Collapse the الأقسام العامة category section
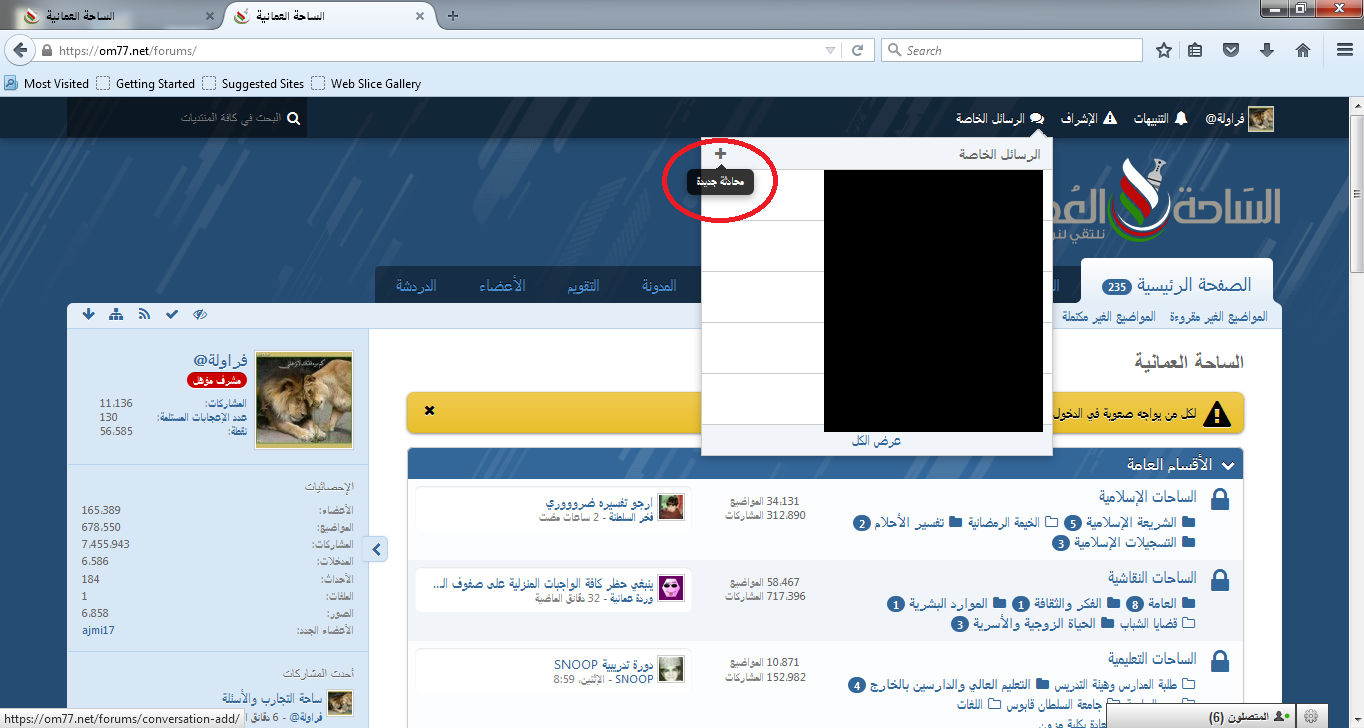 [x=1228, y=465]
